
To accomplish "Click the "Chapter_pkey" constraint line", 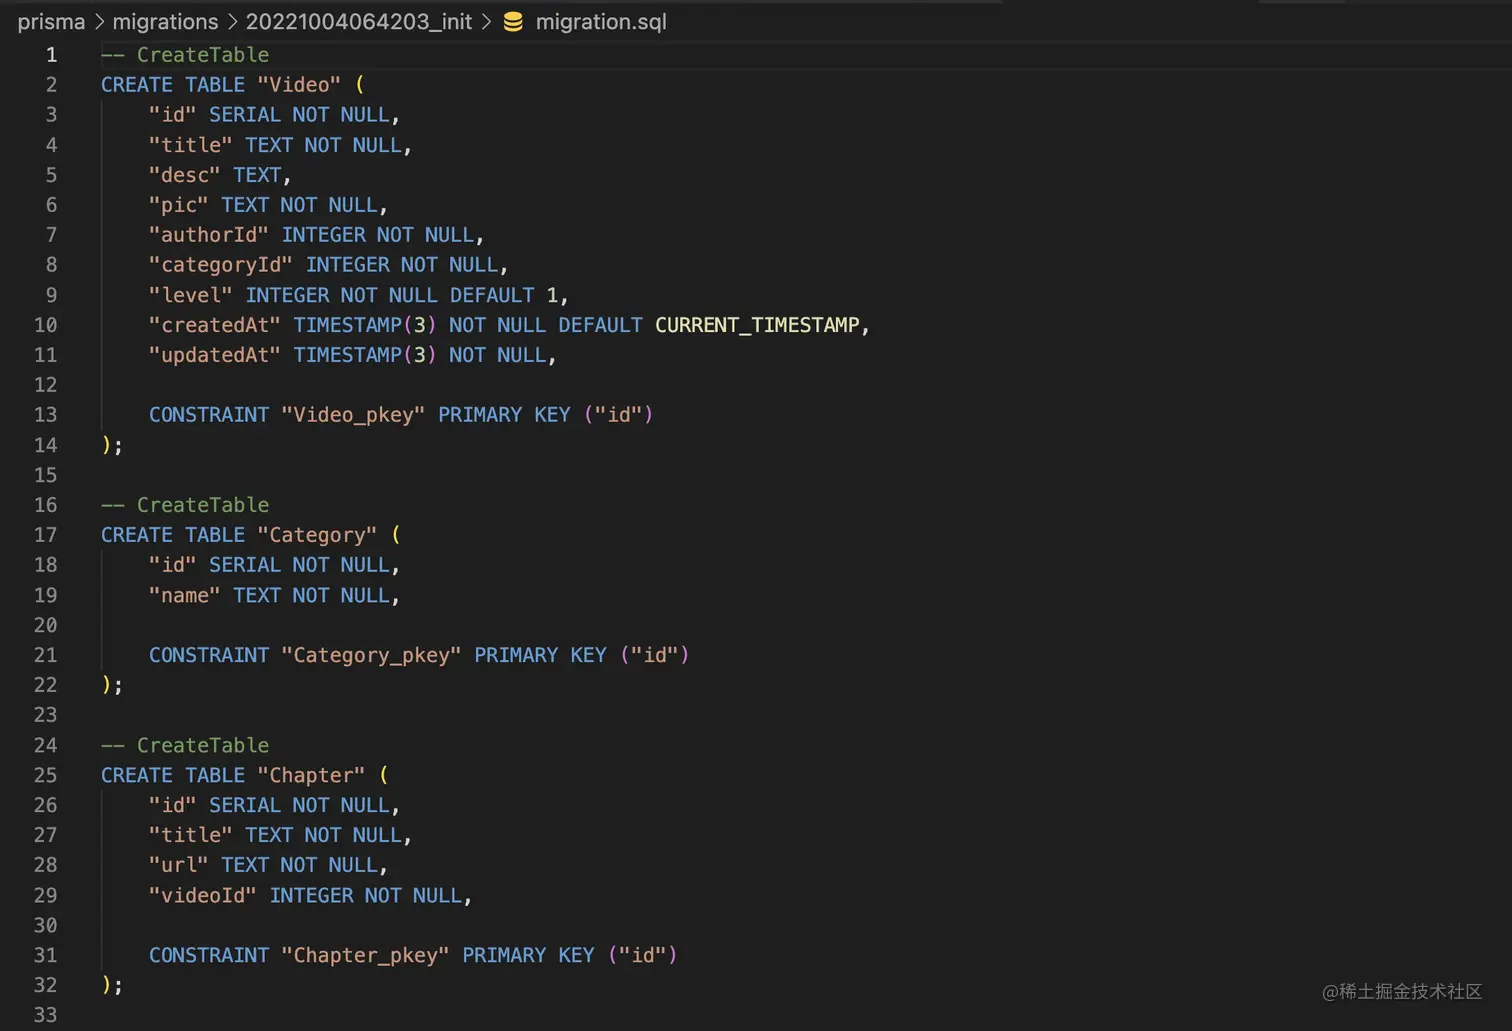I will (413, 955).
